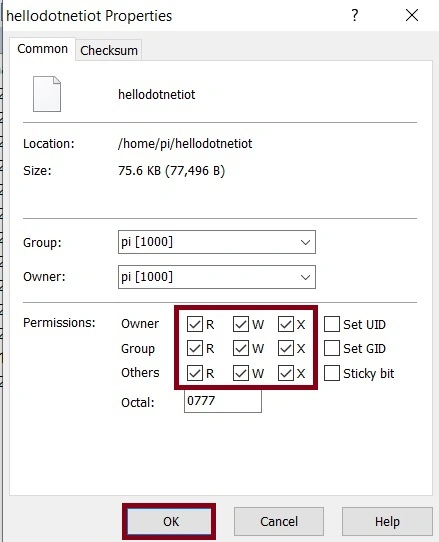Enable the Set UID checkbox

click(332, 324)
